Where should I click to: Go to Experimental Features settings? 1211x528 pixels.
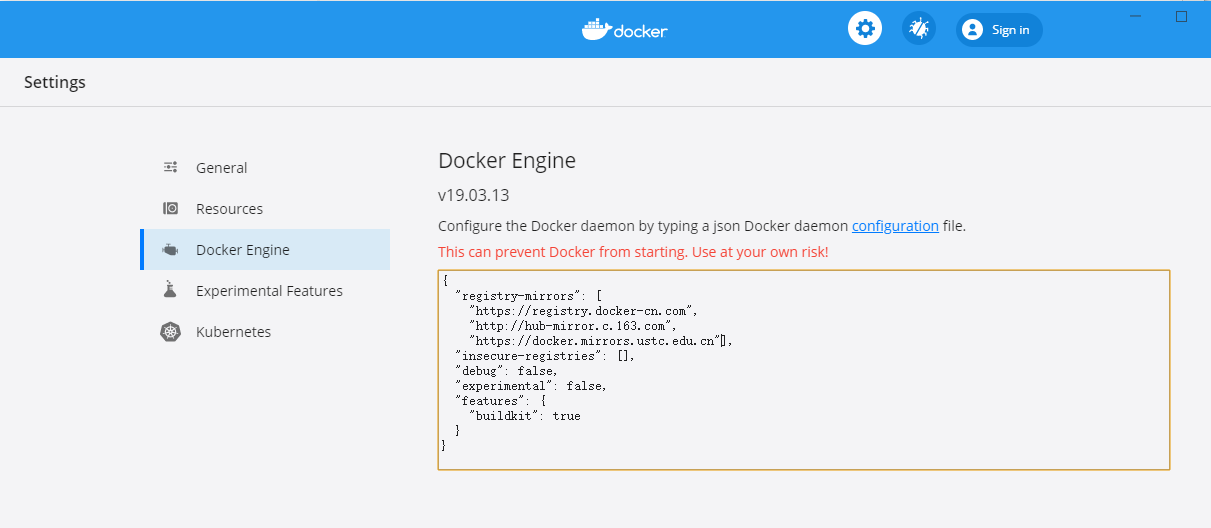pyautogui.click(x=269, y=291)
